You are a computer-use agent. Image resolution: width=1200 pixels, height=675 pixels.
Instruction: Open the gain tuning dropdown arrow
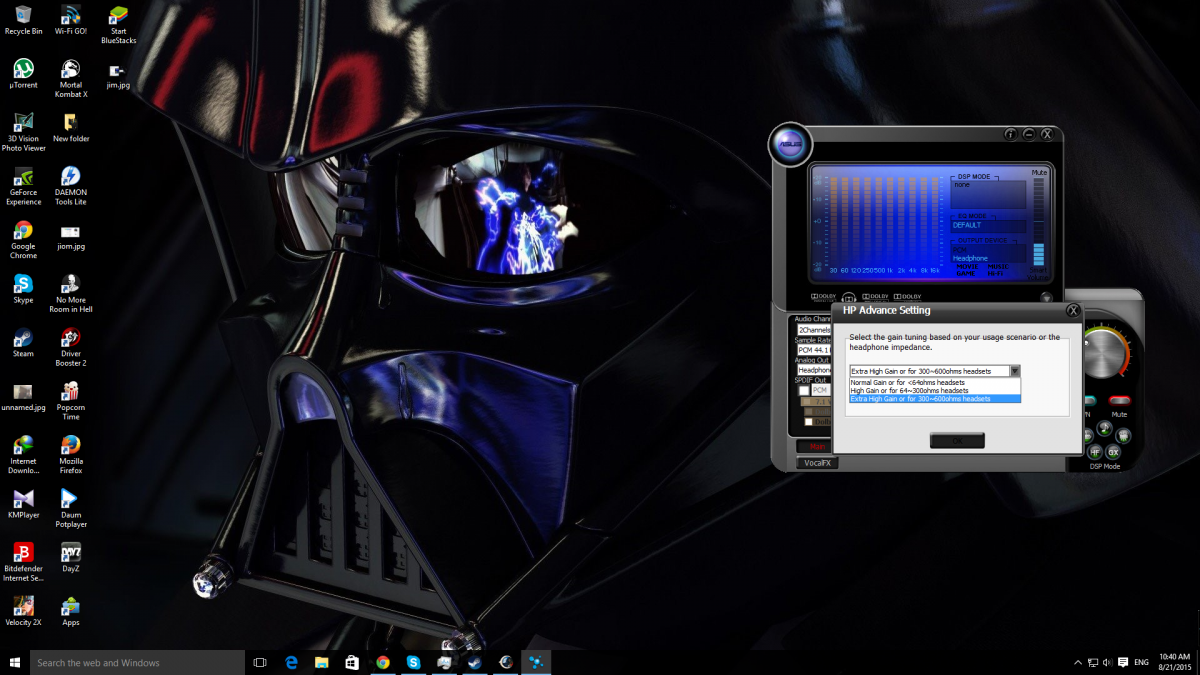(1014, 371)
